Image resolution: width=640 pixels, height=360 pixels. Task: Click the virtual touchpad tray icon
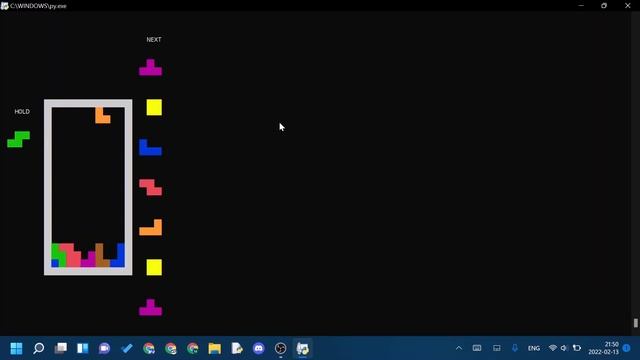(497, 348)
